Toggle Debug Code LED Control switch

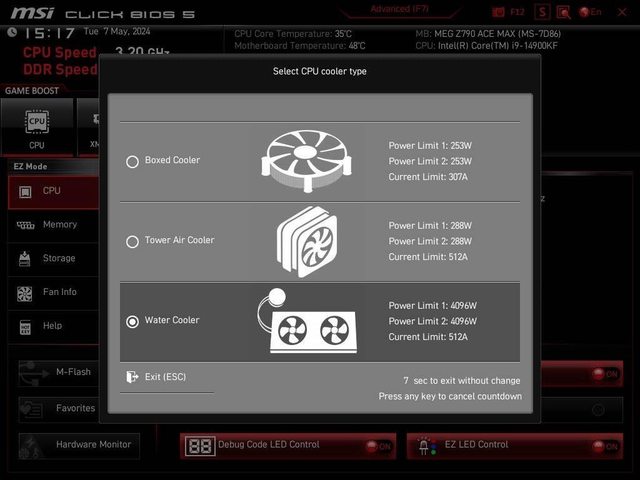click(x=378, y=447)
